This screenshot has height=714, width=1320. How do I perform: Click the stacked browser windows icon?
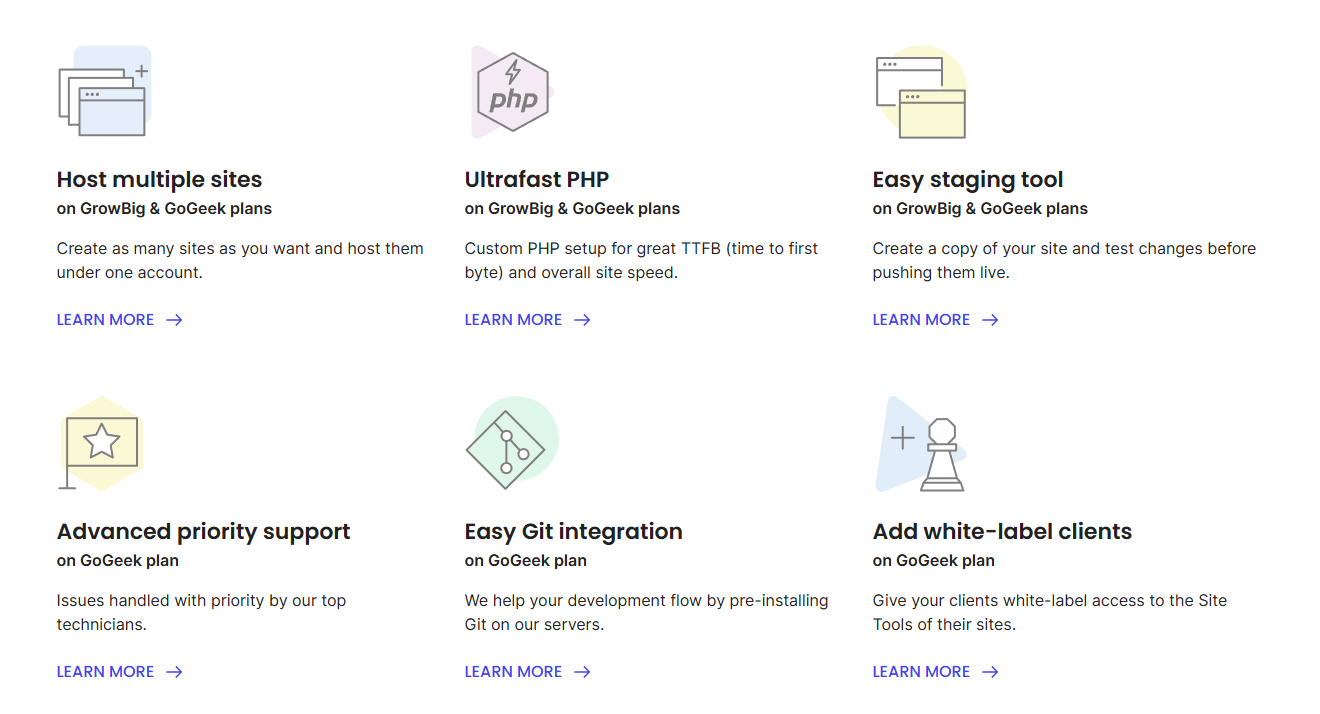pyautogui.click(x=104, y=92)
